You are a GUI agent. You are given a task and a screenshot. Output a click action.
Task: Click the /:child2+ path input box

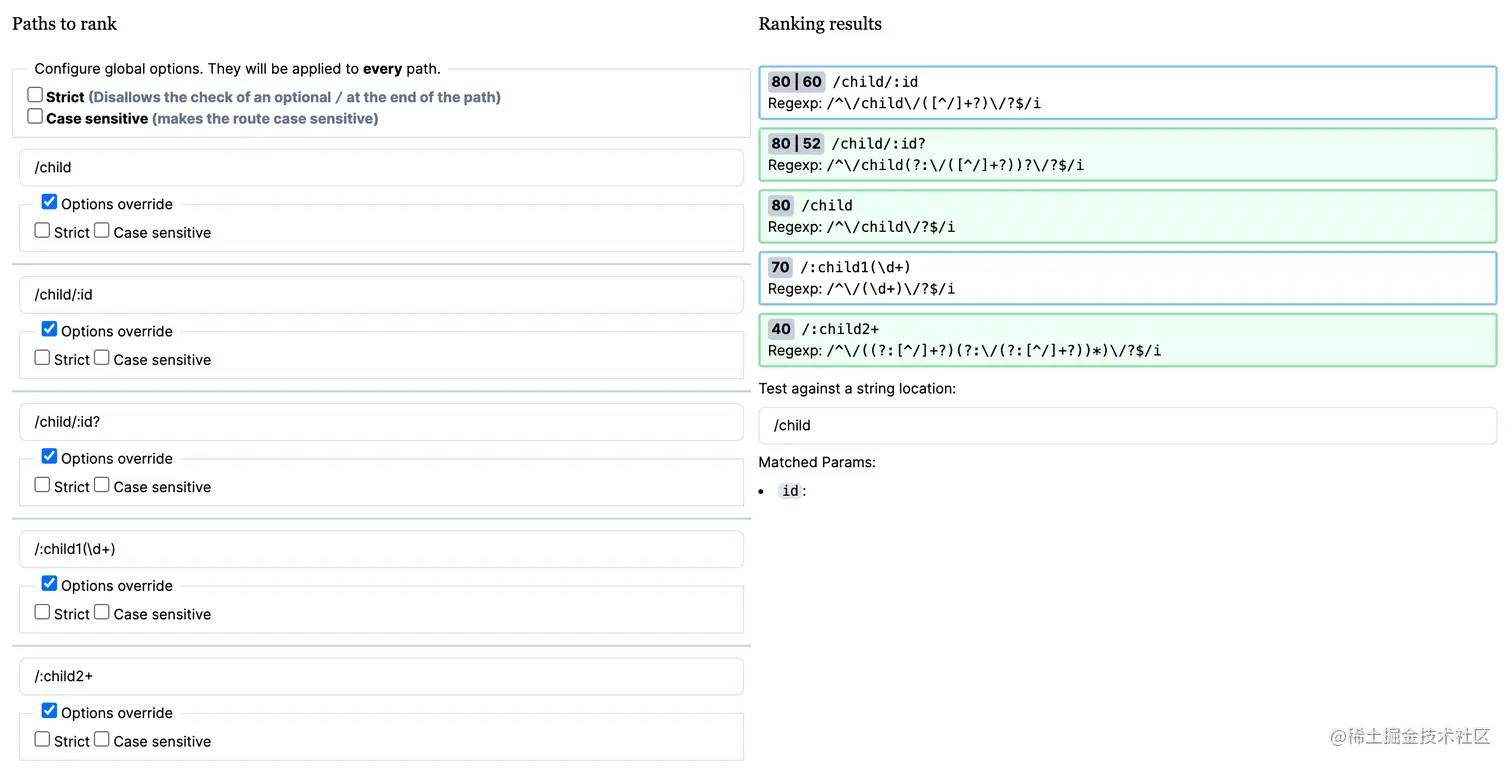pyautogui.click(x=381, y=676)
